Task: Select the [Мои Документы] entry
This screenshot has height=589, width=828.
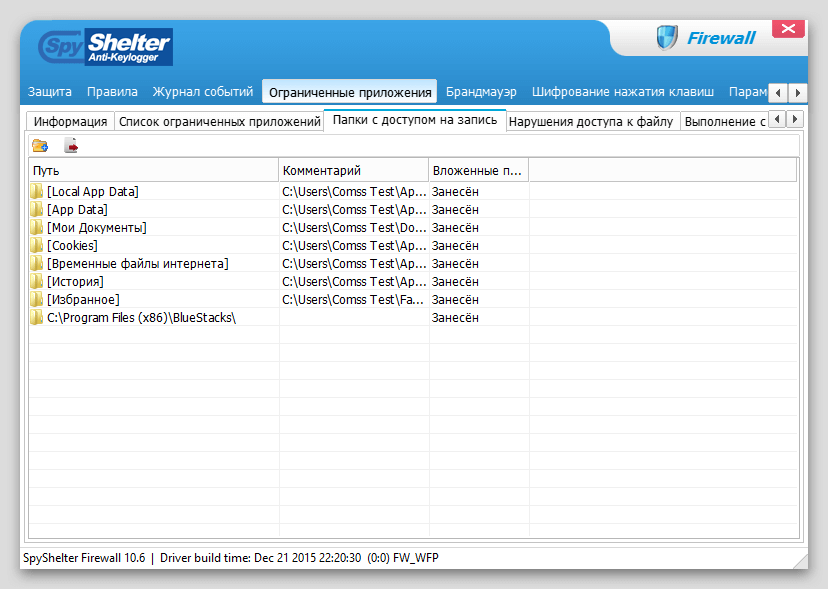Action: click(97, 227)
